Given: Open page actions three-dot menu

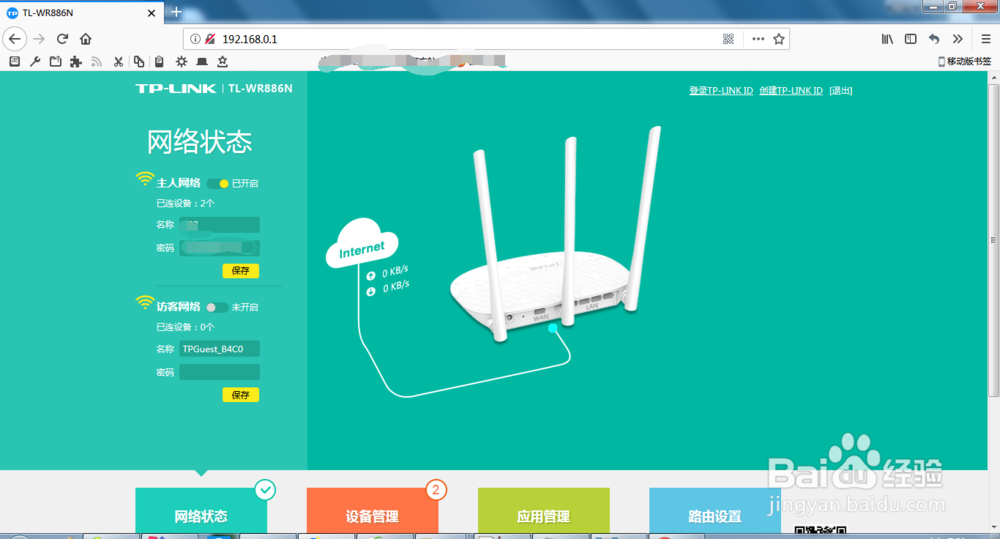Looking at the screenshot, I should click(758, 39).
